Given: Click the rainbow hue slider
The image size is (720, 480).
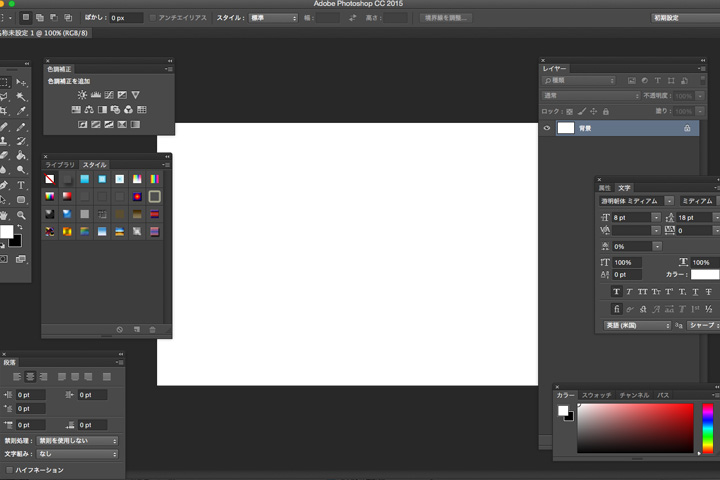Looking at the screenshot, I should (708, 429).
